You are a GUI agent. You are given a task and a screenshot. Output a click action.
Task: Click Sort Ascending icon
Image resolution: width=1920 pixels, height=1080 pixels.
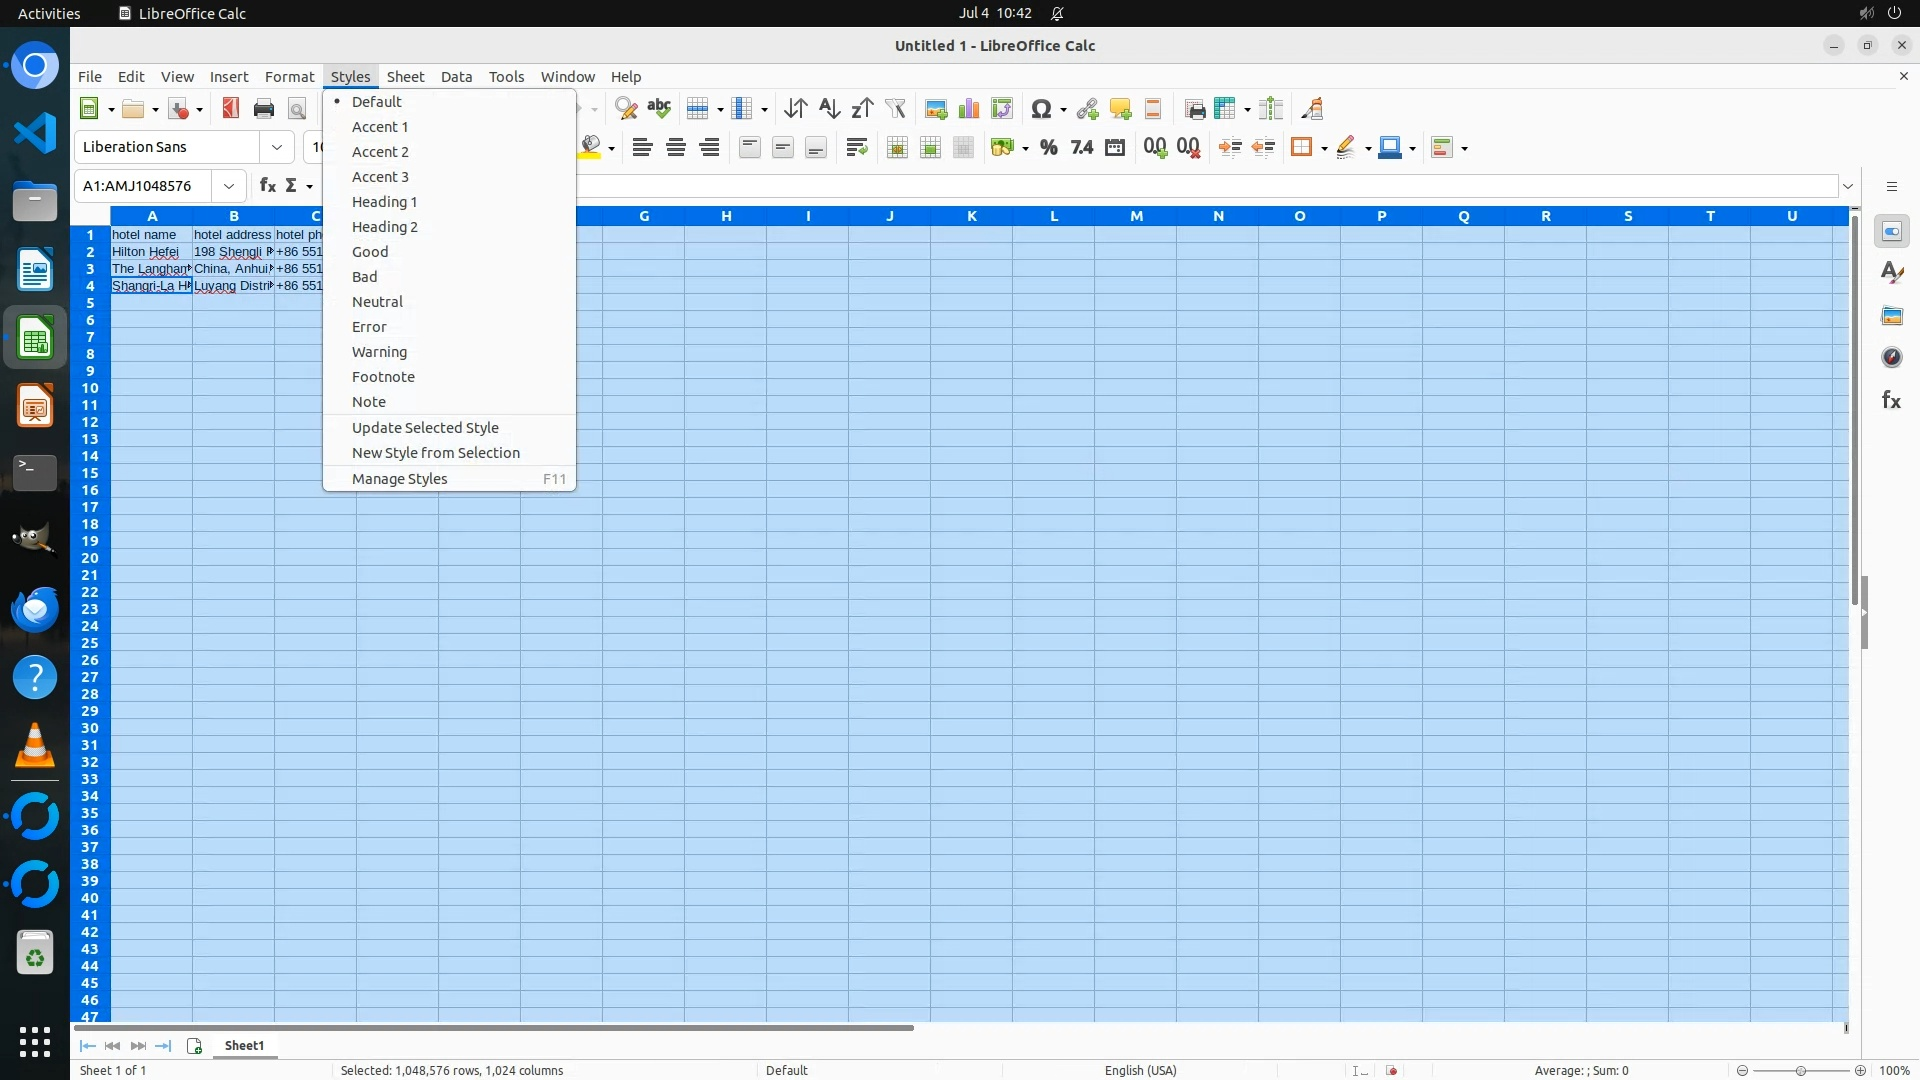829,109
